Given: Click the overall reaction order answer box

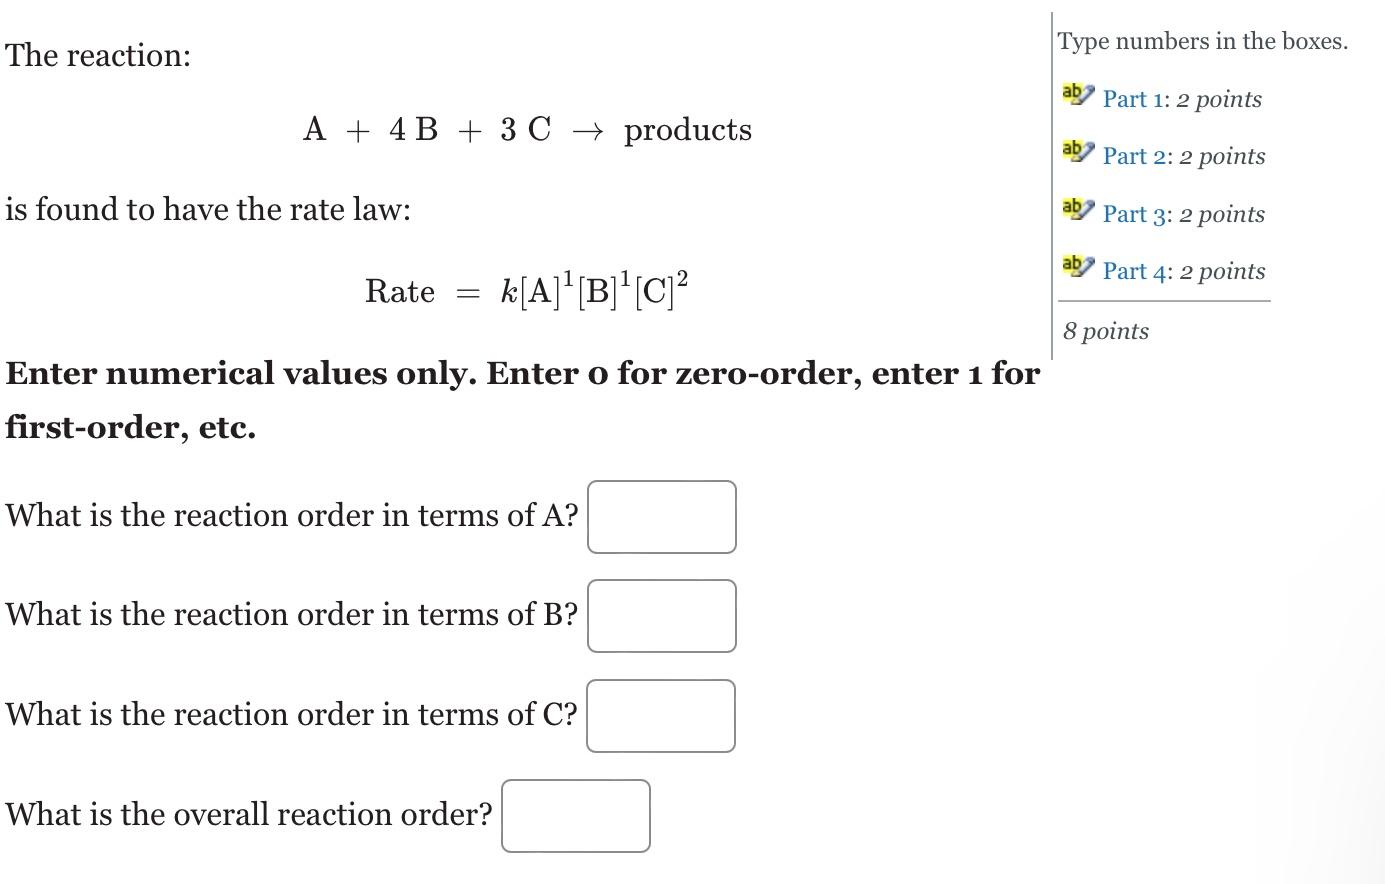Looking at the screenshot, I should [575, 816].
